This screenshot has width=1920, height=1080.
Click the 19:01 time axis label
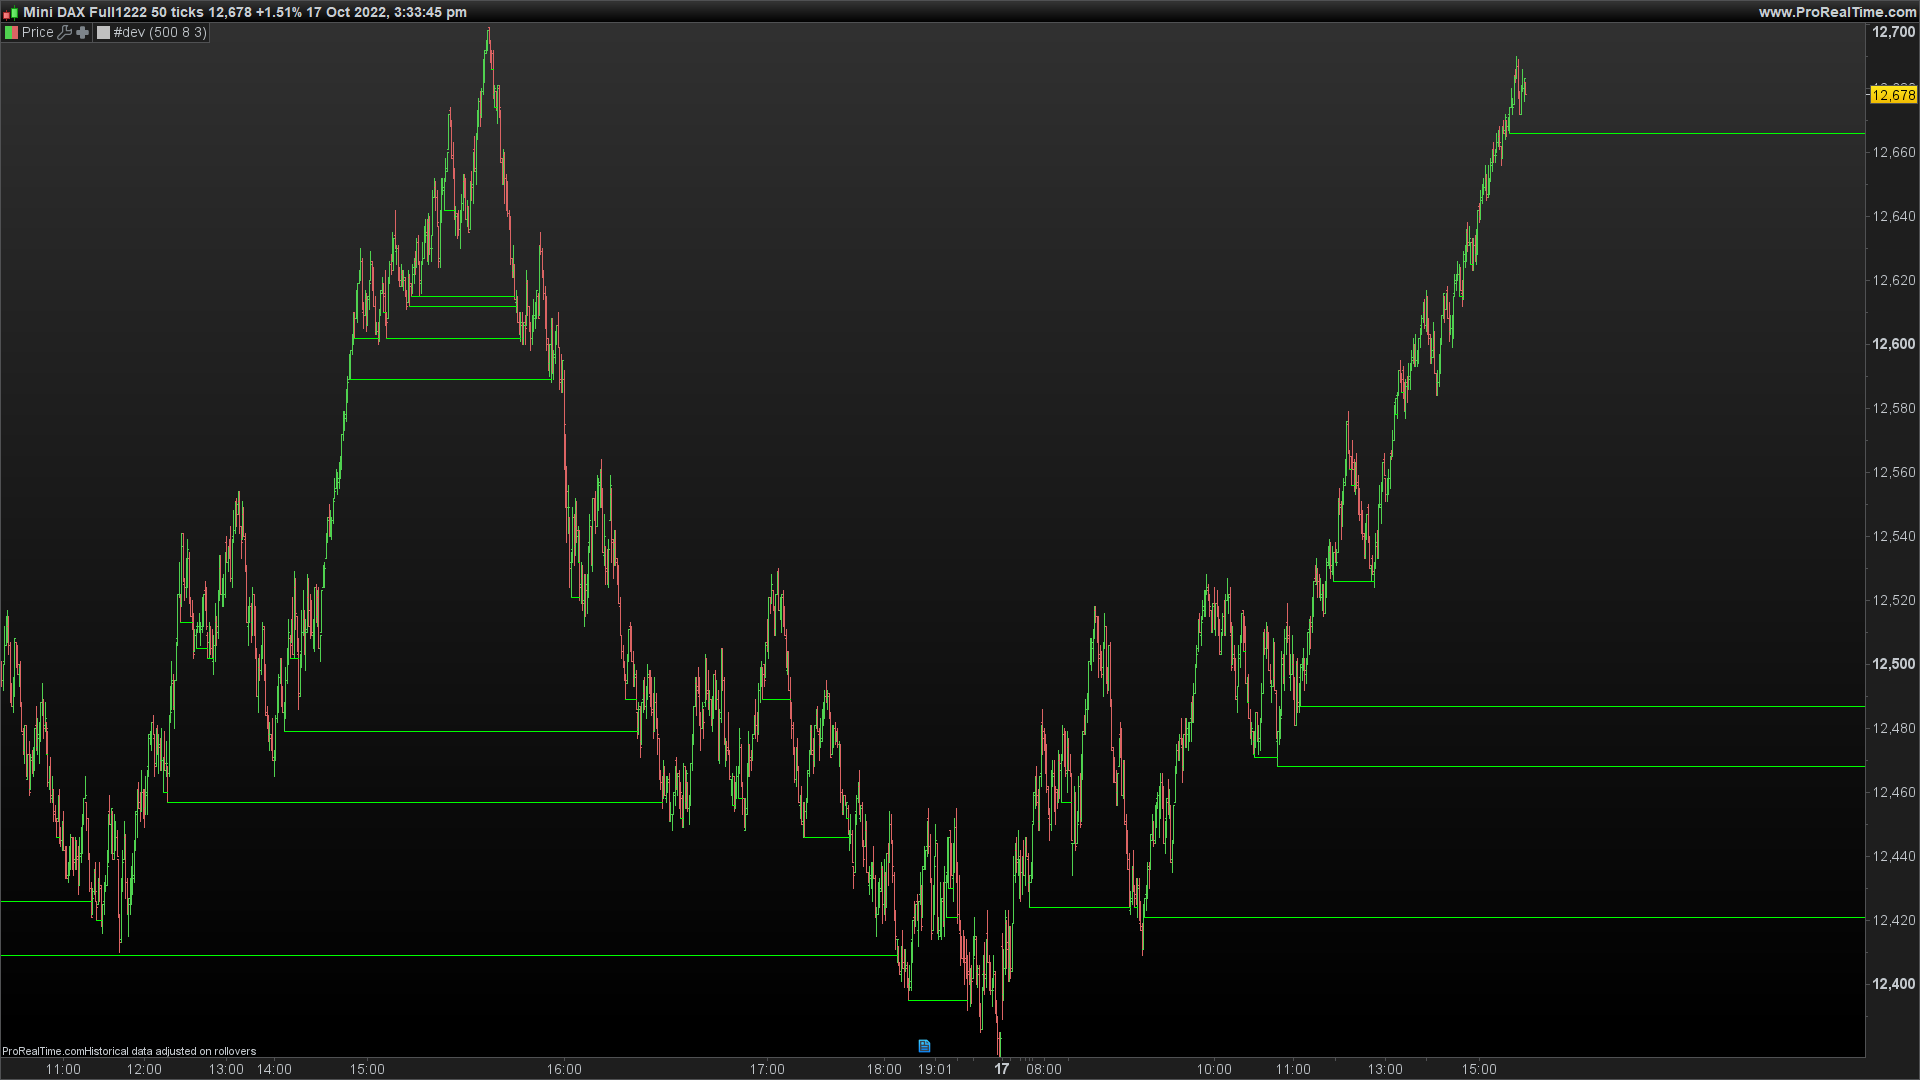[935, 1069]
